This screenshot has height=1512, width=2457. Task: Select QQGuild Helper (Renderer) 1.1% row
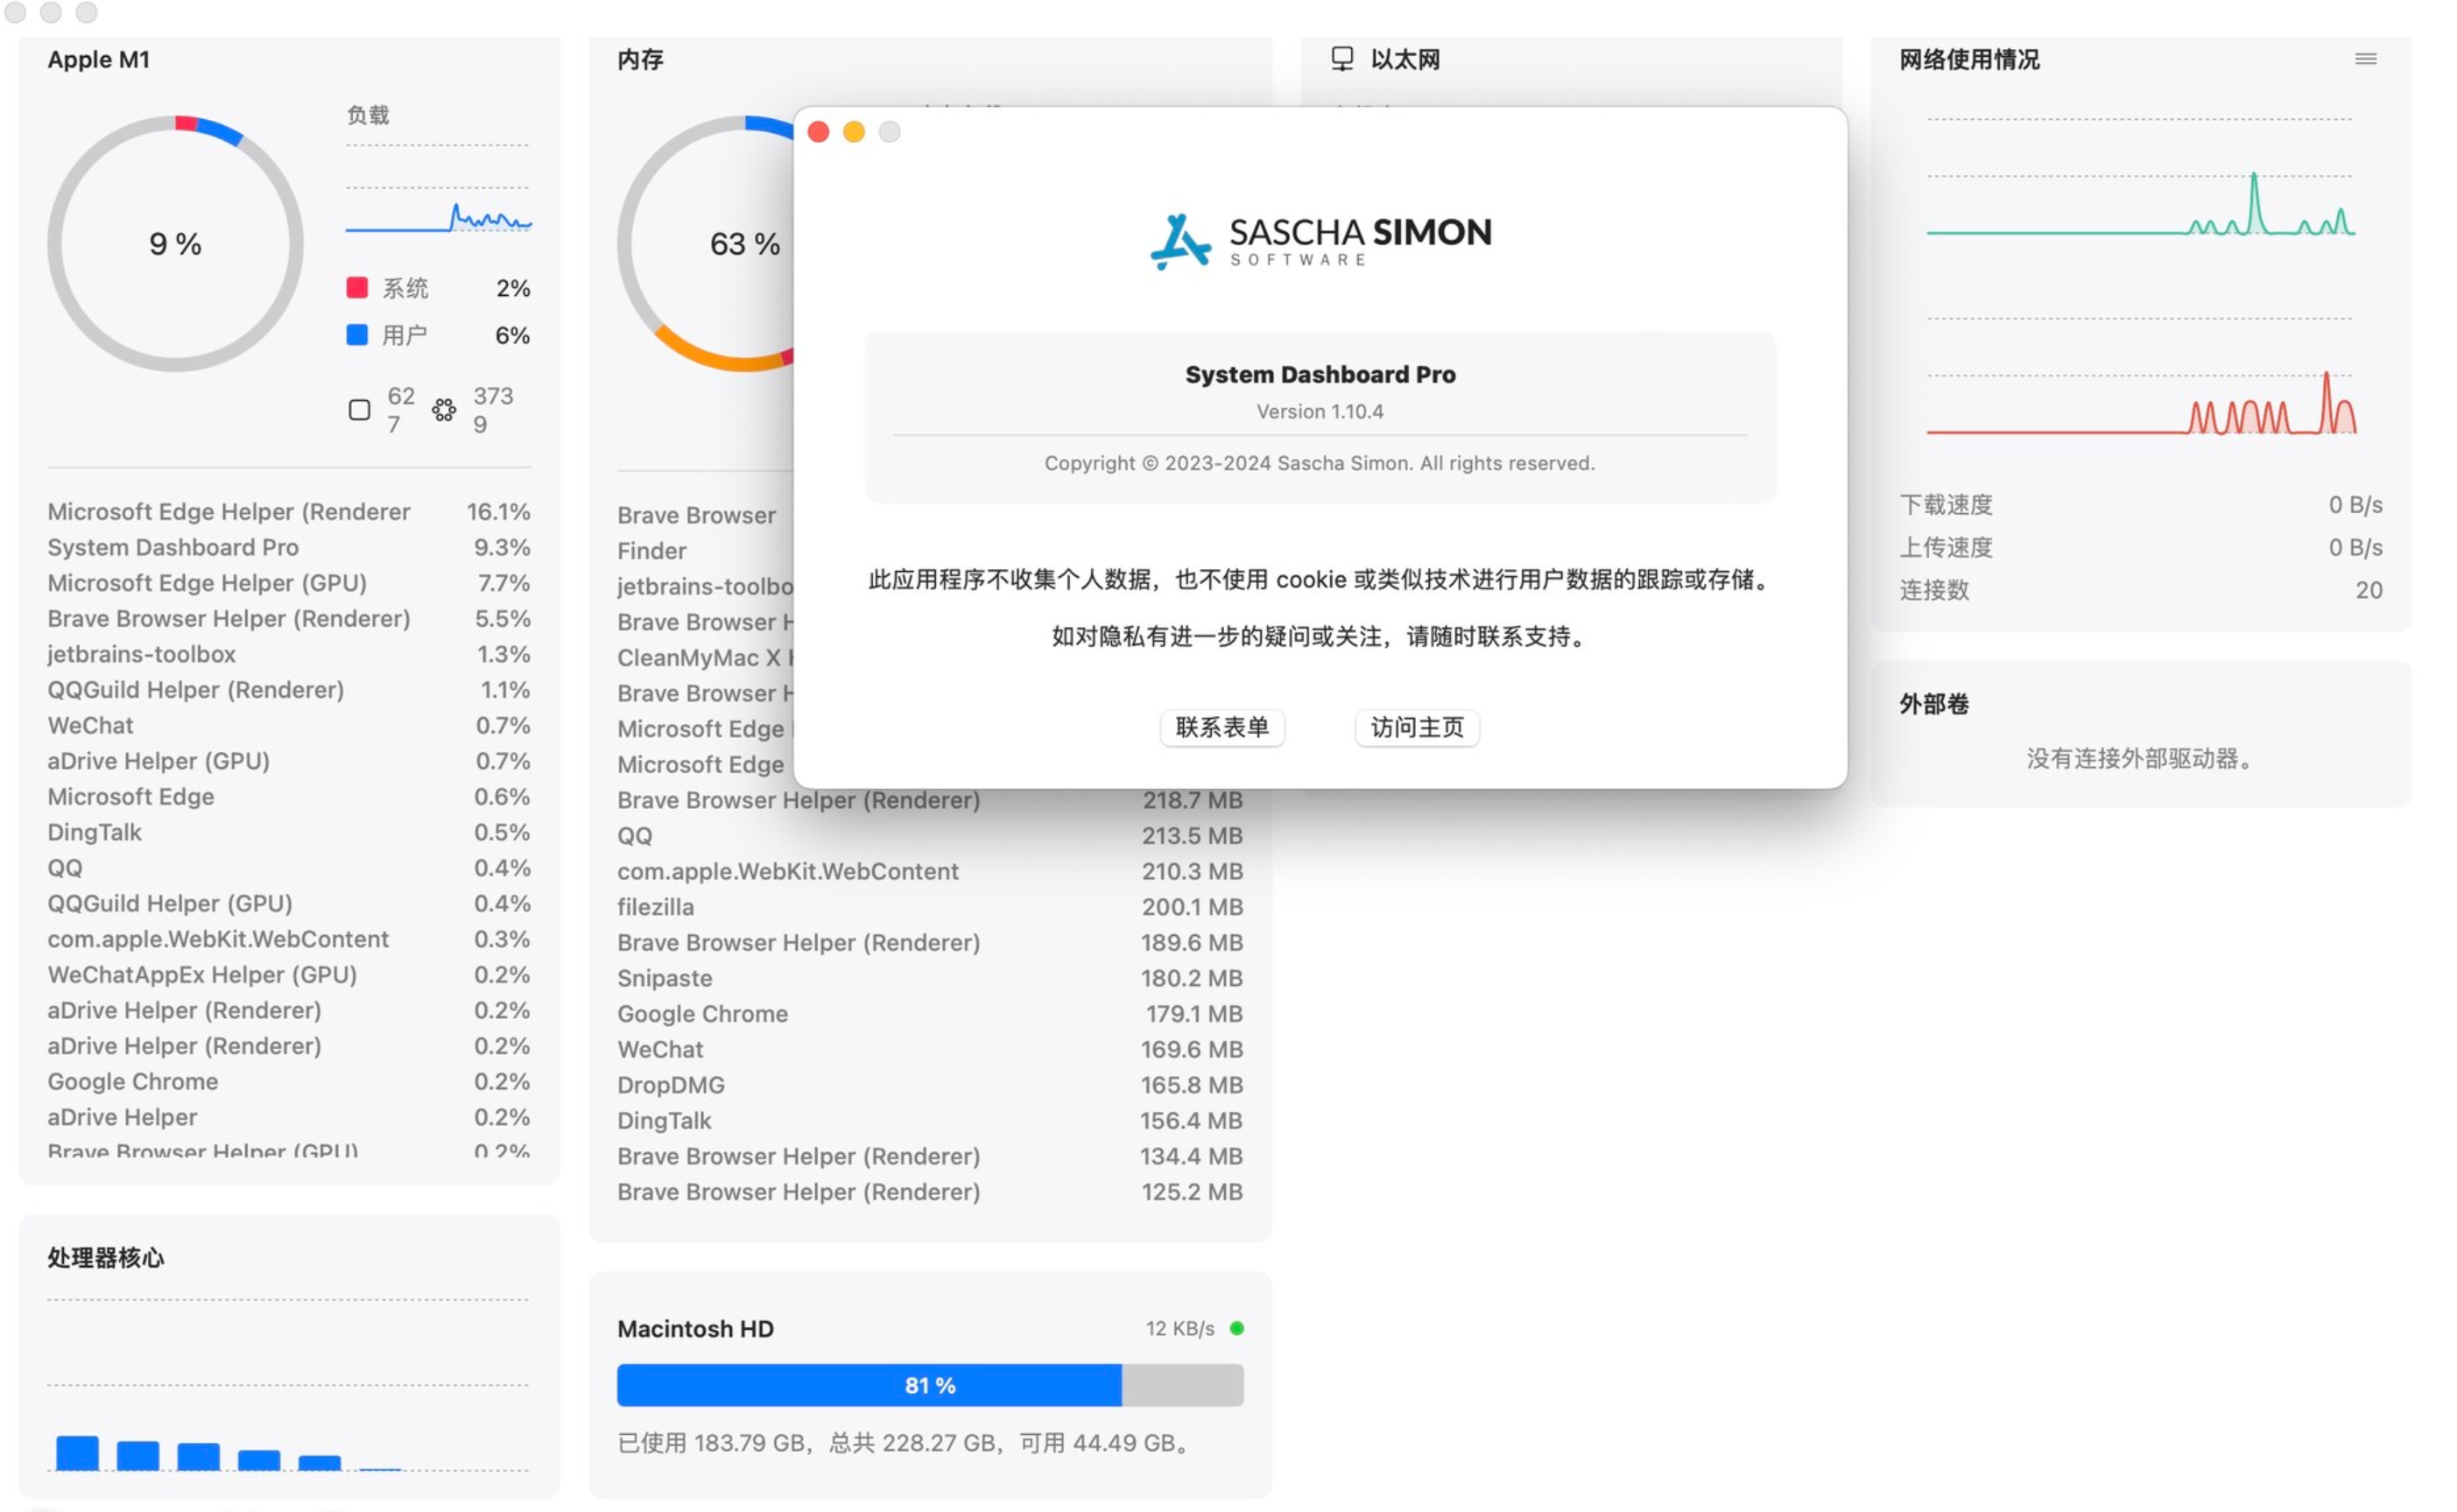pos(289,690)
